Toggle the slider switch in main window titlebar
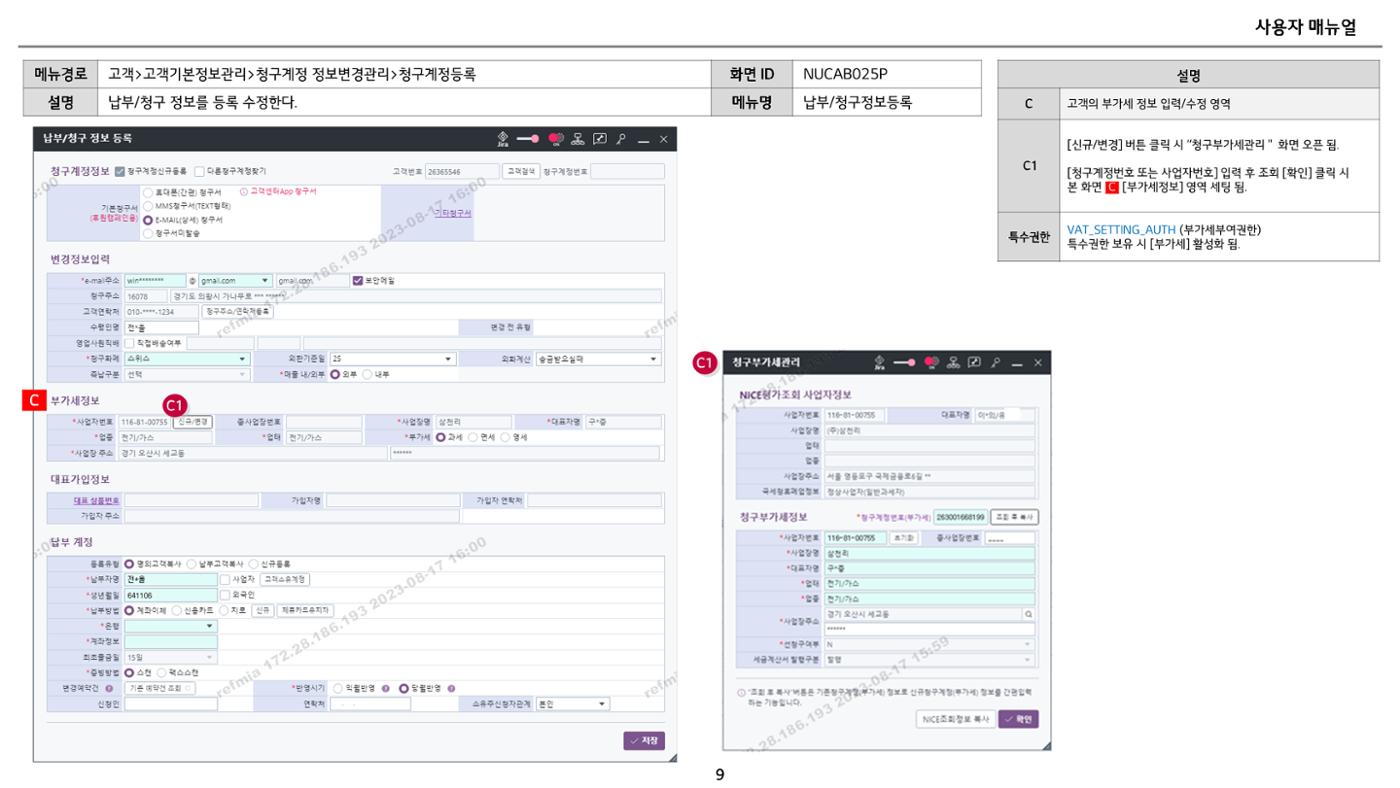This screenshot has height=788, width=1400. (x=531, y=138)
